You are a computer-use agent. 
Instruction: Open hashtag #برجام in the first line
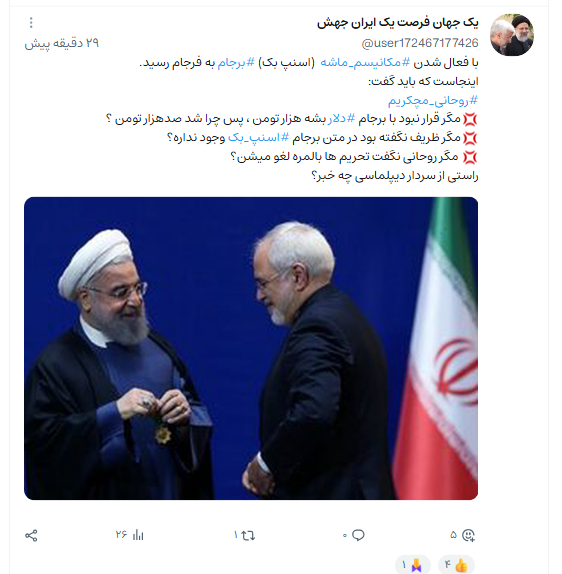tap(236, 63)
